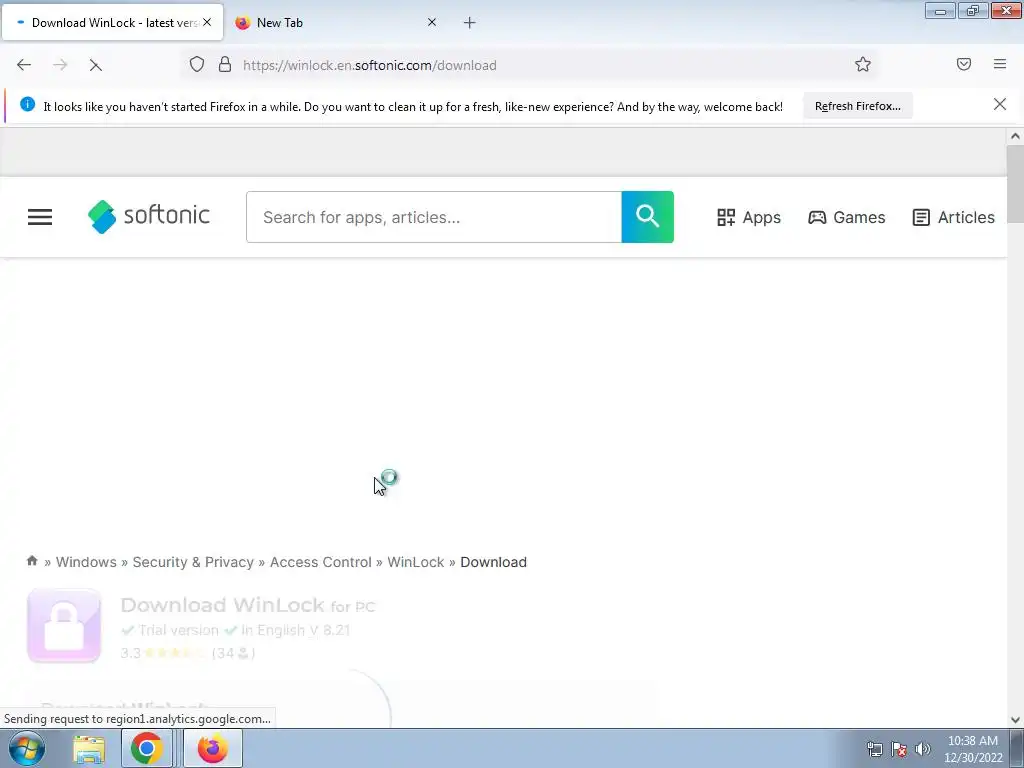Open the tracking protection shield icon
Viewport: 1024px width, 768px height.
(197, 64)
